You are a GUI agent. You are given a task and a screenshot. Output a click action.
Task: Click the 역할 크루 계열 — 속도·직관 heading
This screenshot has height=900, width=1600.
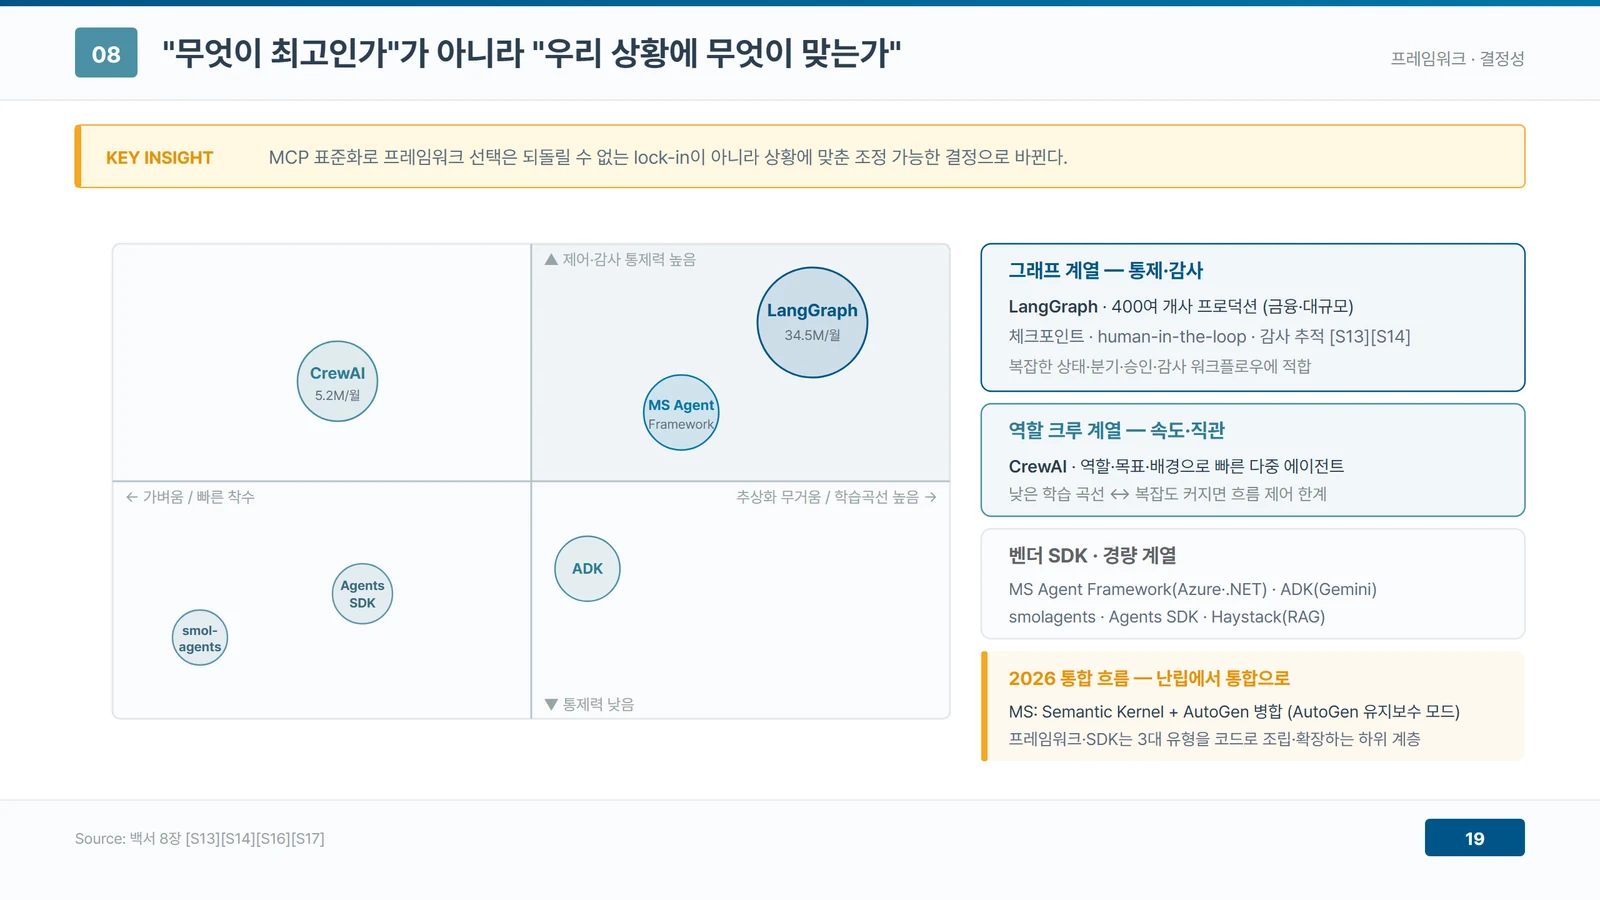coord(1116,430)
